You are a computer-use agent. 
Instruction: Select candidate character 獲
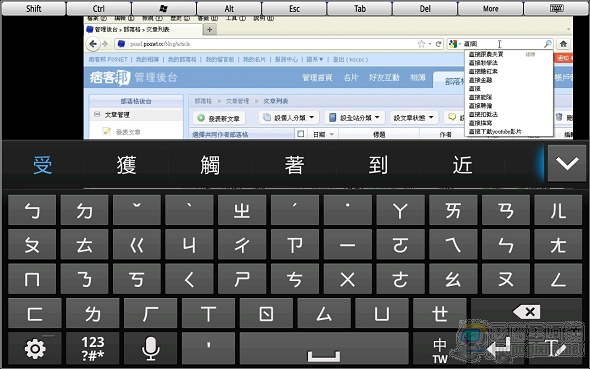[x=126, y=165]
